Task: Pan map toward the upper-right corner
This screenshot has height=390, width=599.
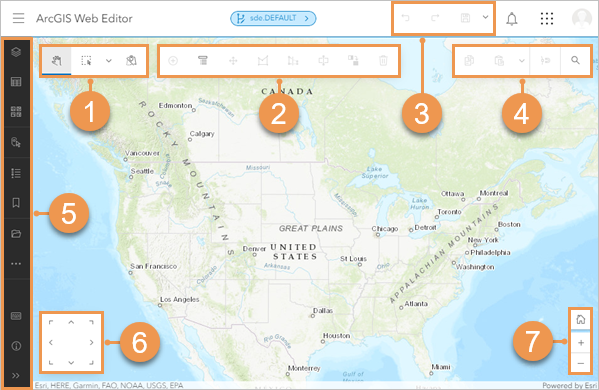Action: (x=91, y=322)
